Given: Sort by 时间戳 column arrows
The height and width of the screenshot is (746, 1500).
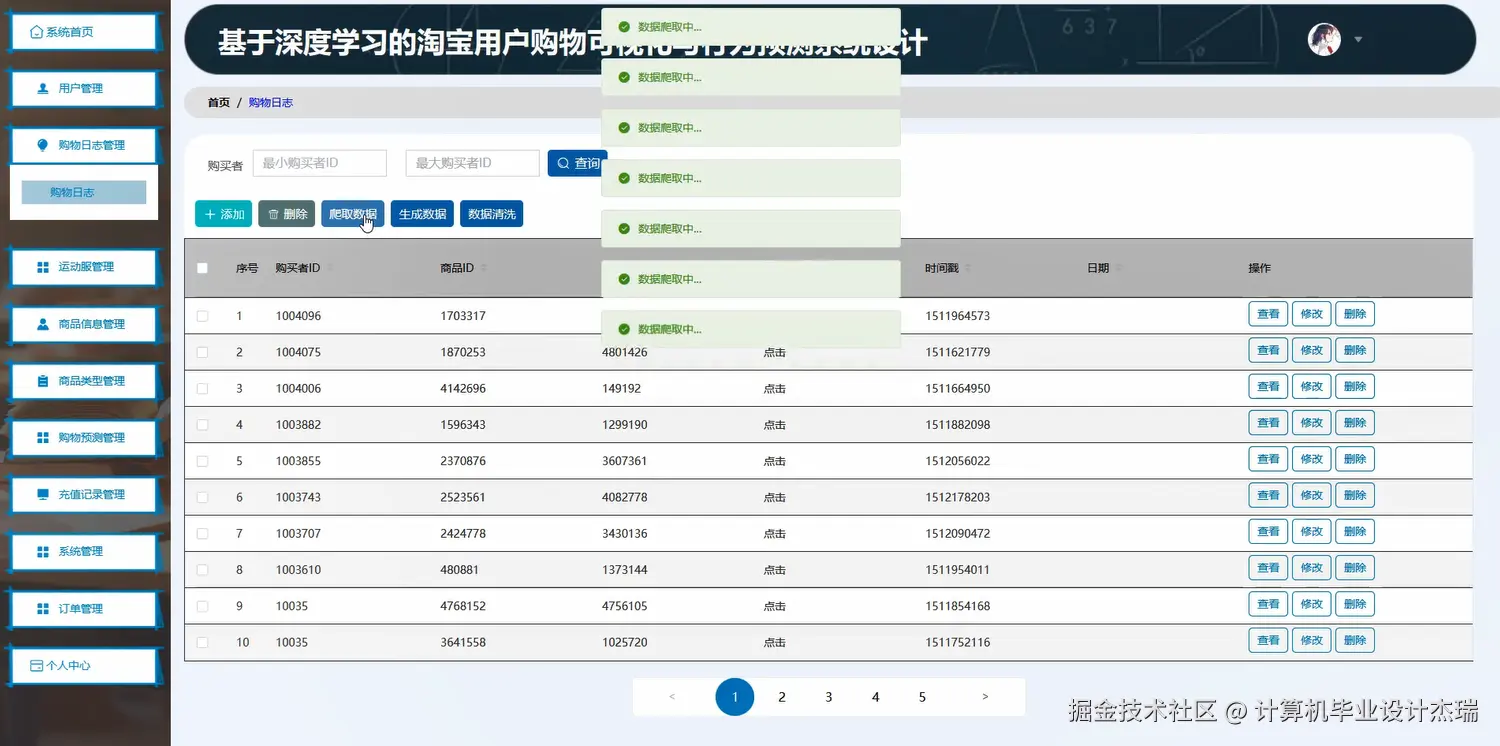Looking at the screenshot, I should click(967, 268).
